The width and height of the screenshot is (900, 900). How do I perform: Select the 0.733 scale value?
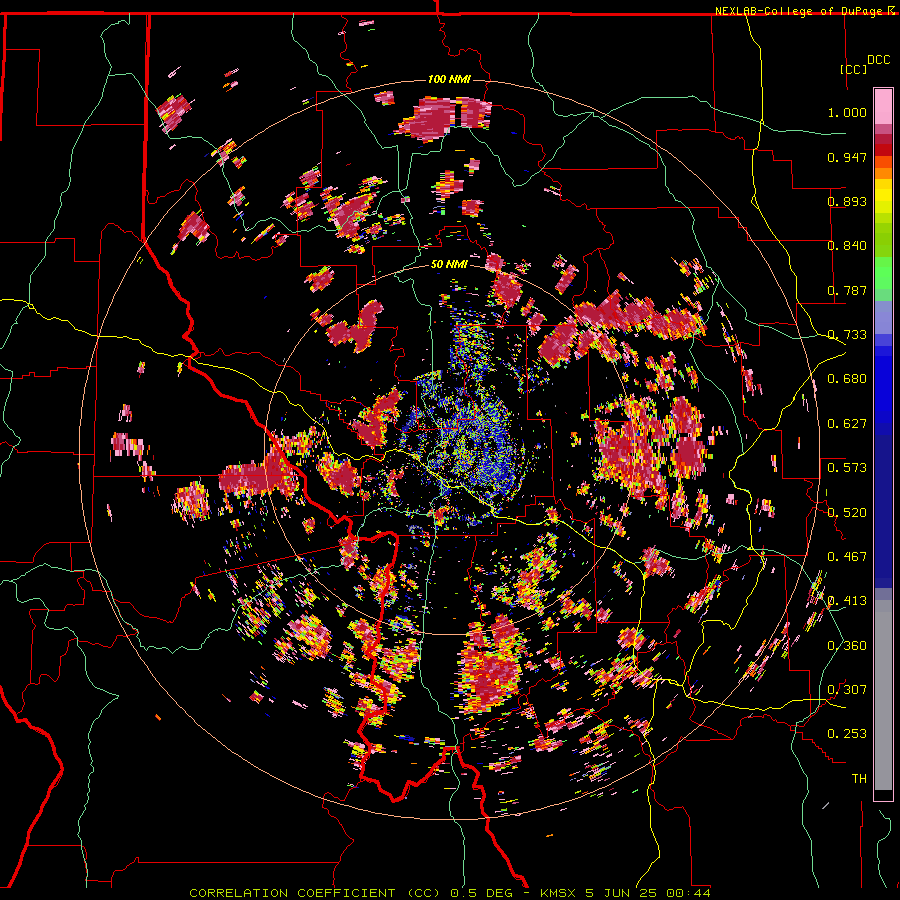tap(847, 335)
